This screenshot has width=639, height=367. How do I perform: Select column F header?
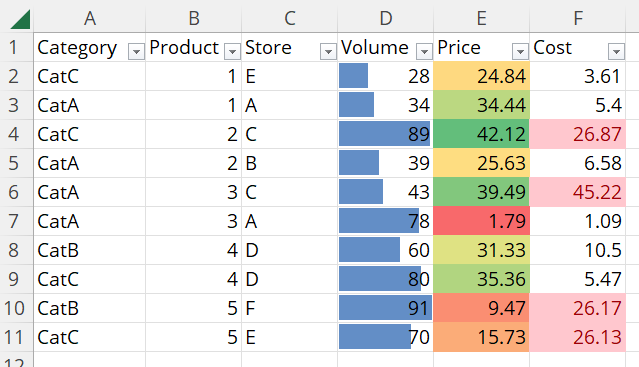pos(577,18)
